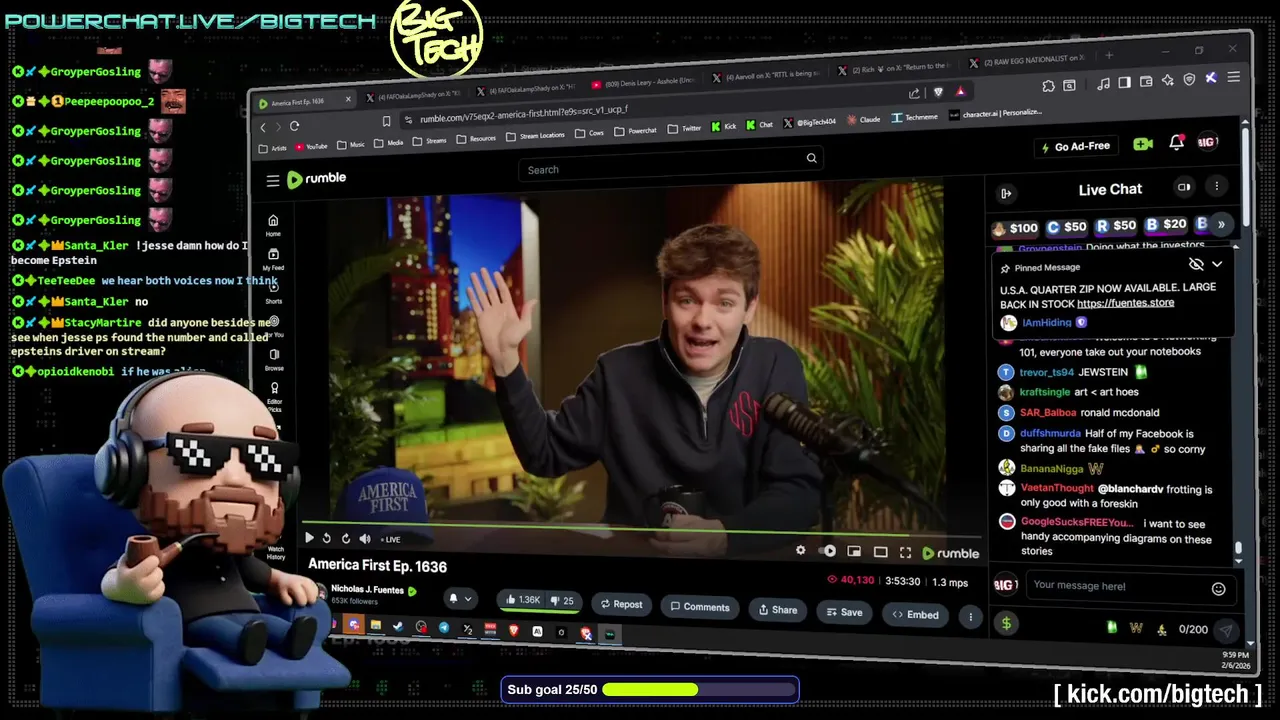Enable picture-in-picture mode
Image resolution: width=1280 pixels, height=720 pixels.
[854, 551]
